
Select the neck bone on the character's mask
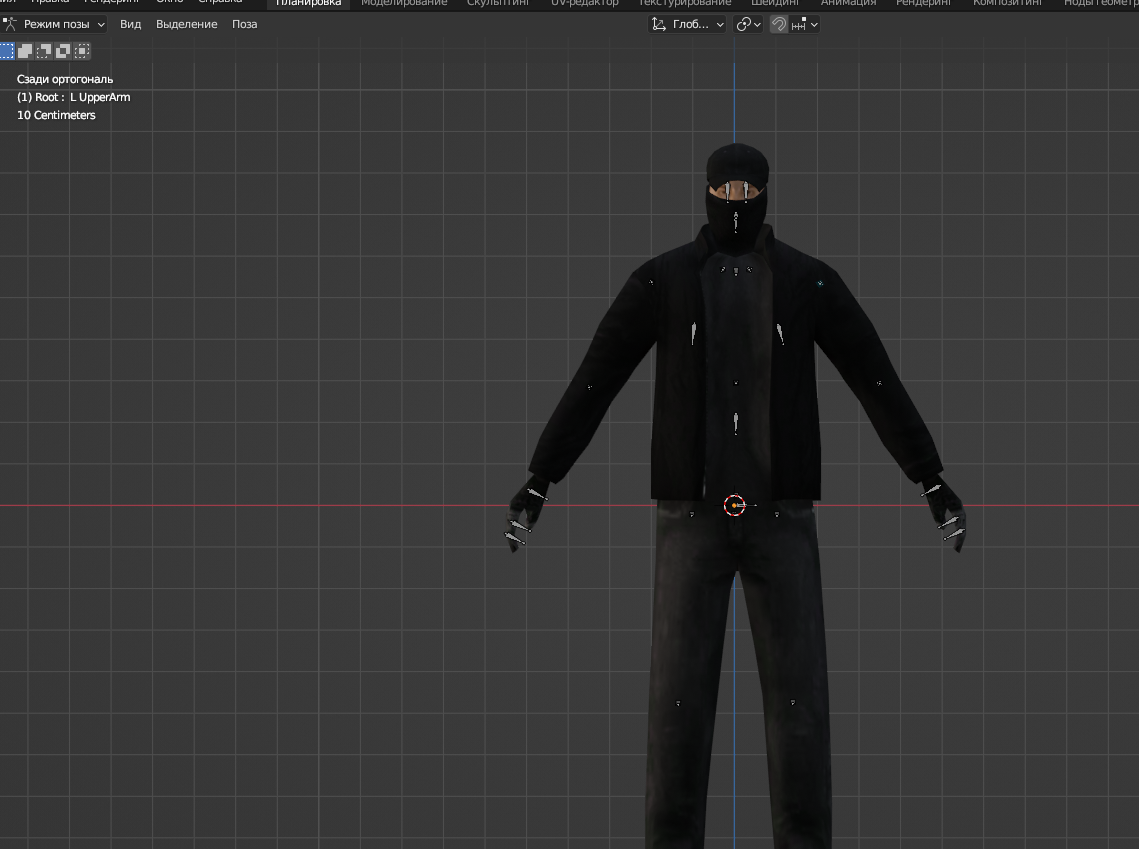coord(736,220)
